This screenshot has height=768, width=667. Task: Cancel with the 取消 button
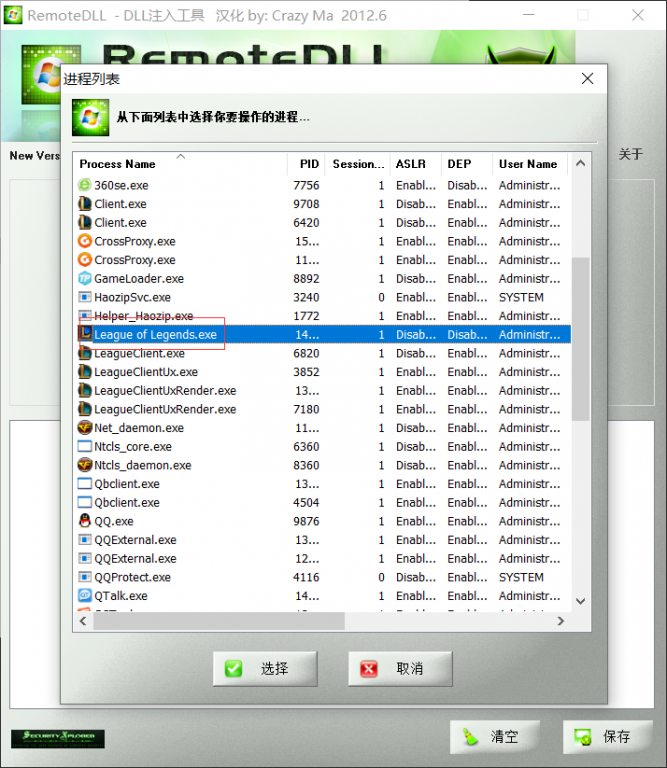(400, 669)
